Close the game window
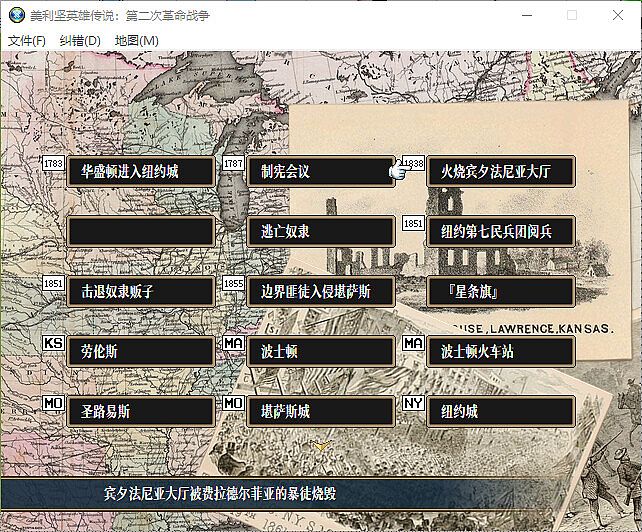The image size is (642, 532). pos(618,16)
